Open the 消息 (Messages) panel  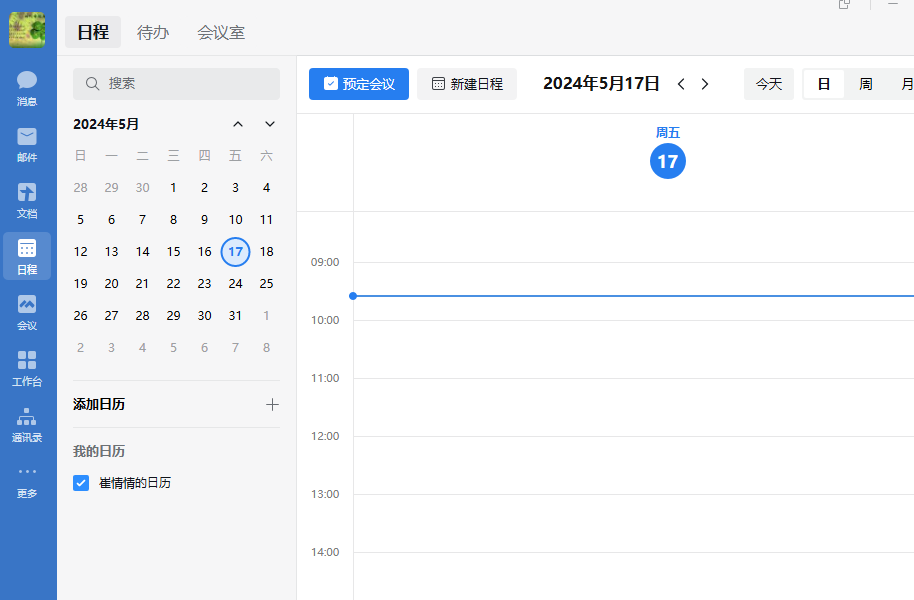[x=27, y=90]
